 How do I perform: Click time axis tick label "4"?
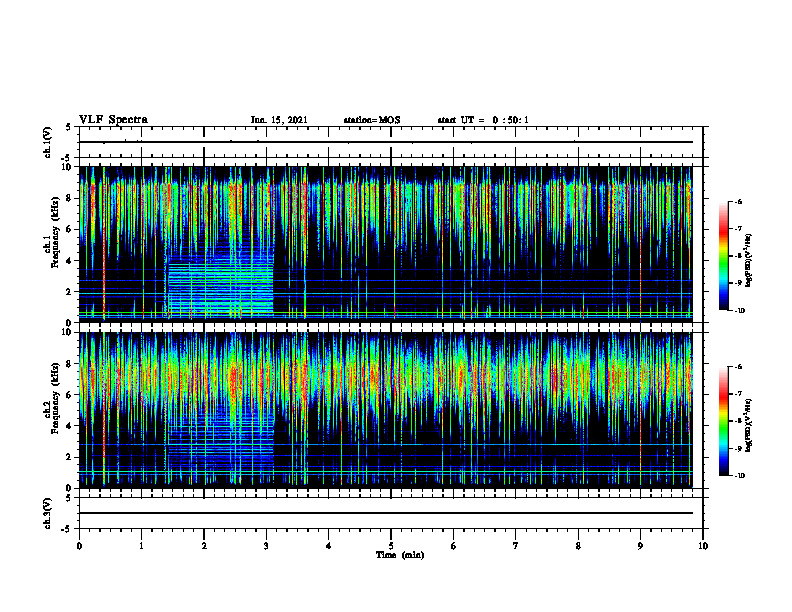point(329,546)
